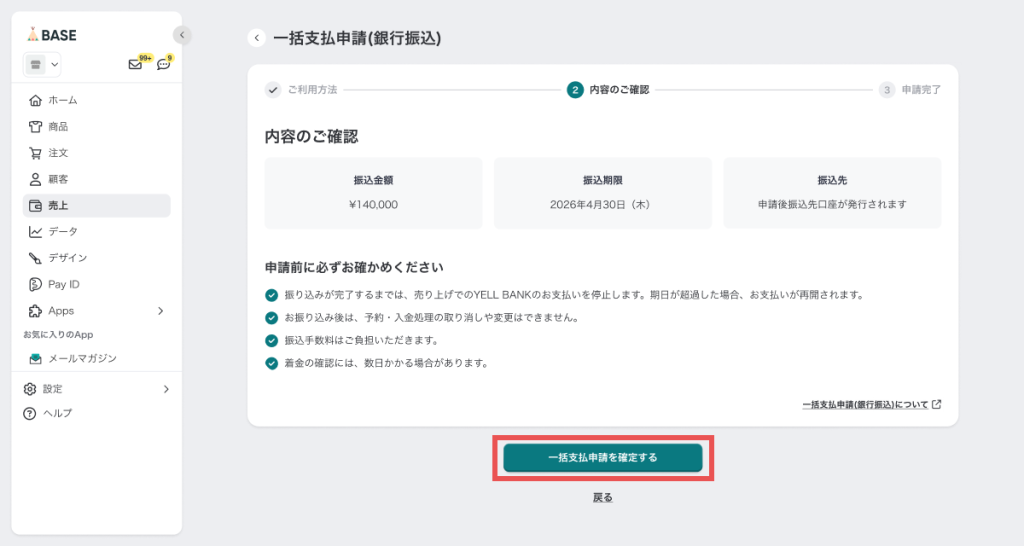The height and width of the screenshot is (546, 1024).
Task: Open the 注文 menu item
Action: pos(58,153)
